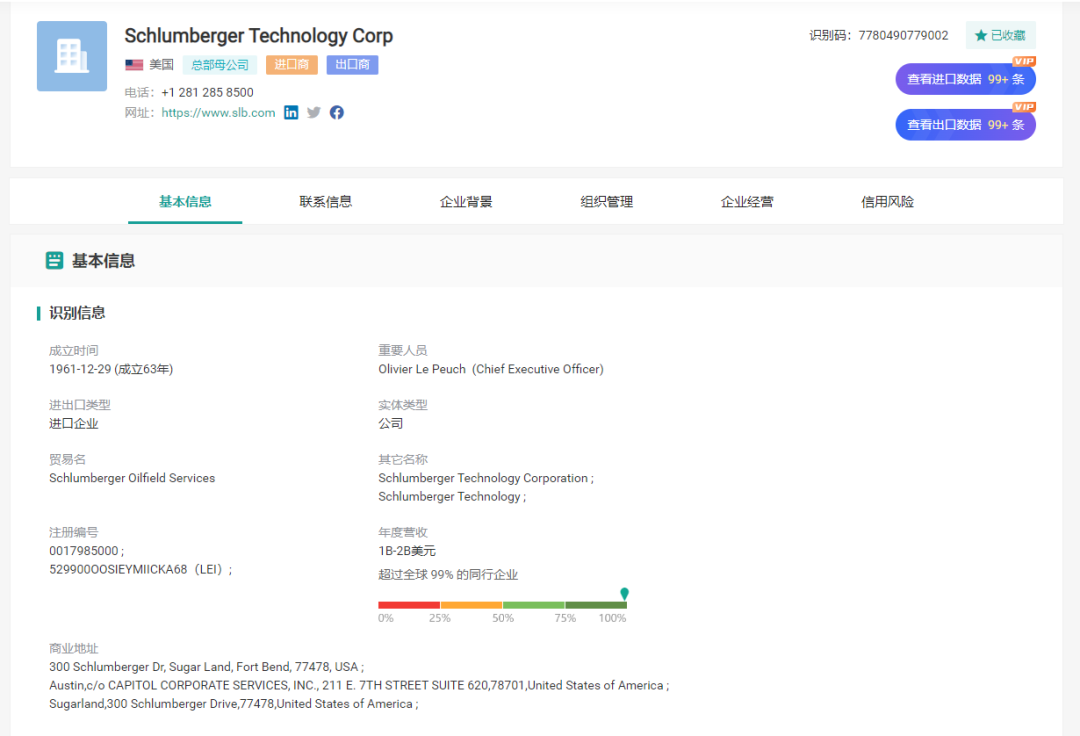Click the 识别信息 subsection heading
1080x736 pixels.
(76, 313)
